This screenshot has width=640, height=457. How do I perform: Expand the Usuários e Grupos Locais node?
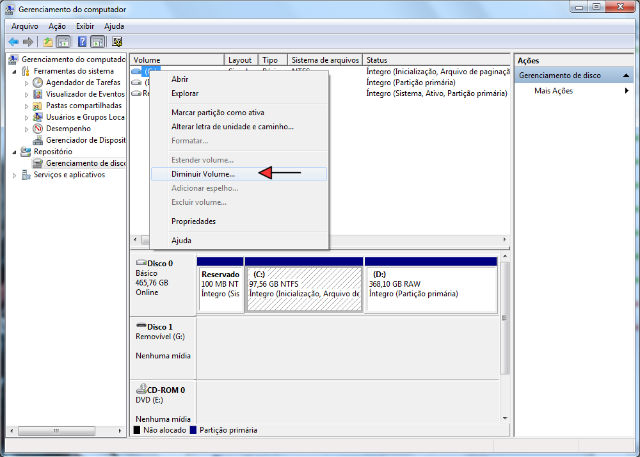coord(27,118)
